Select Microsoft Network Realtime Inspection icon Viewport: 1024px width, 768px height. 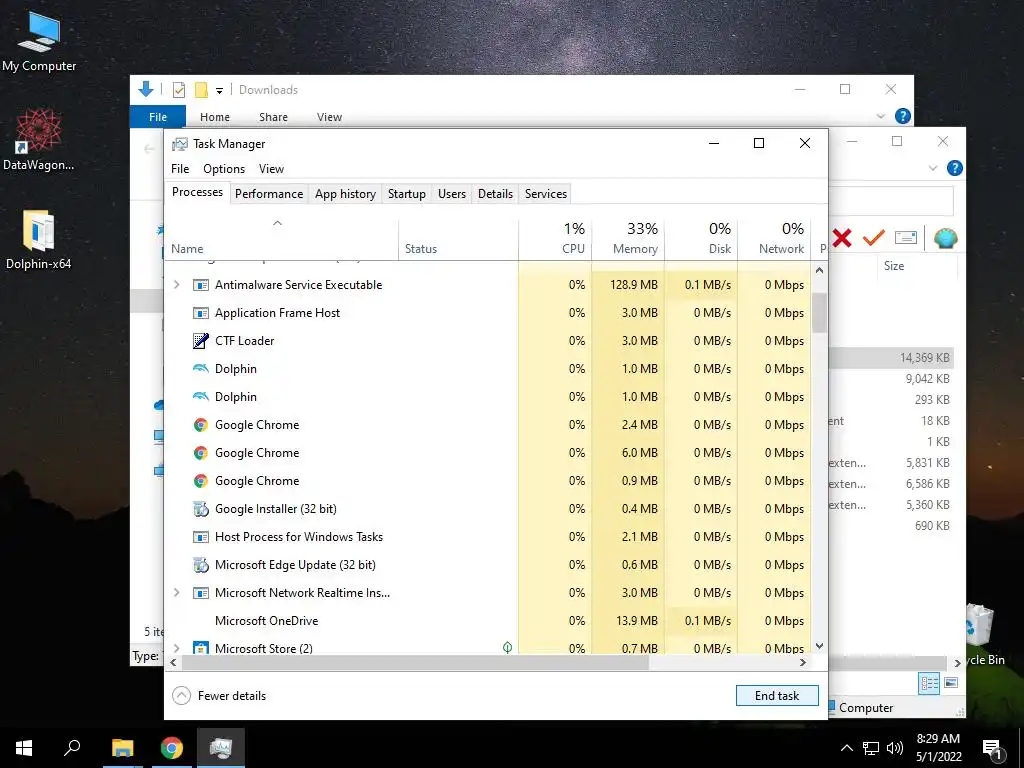tap(200, 593)
